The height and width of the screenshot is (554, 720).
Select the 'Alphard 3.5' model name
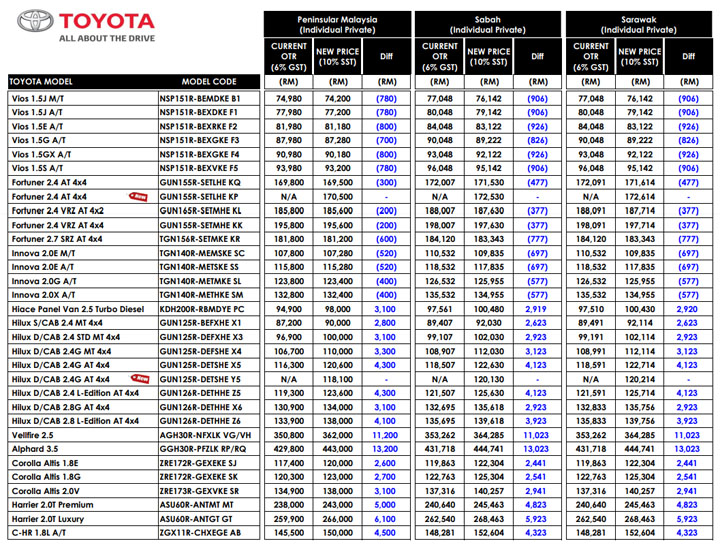(x=34, y=449)
